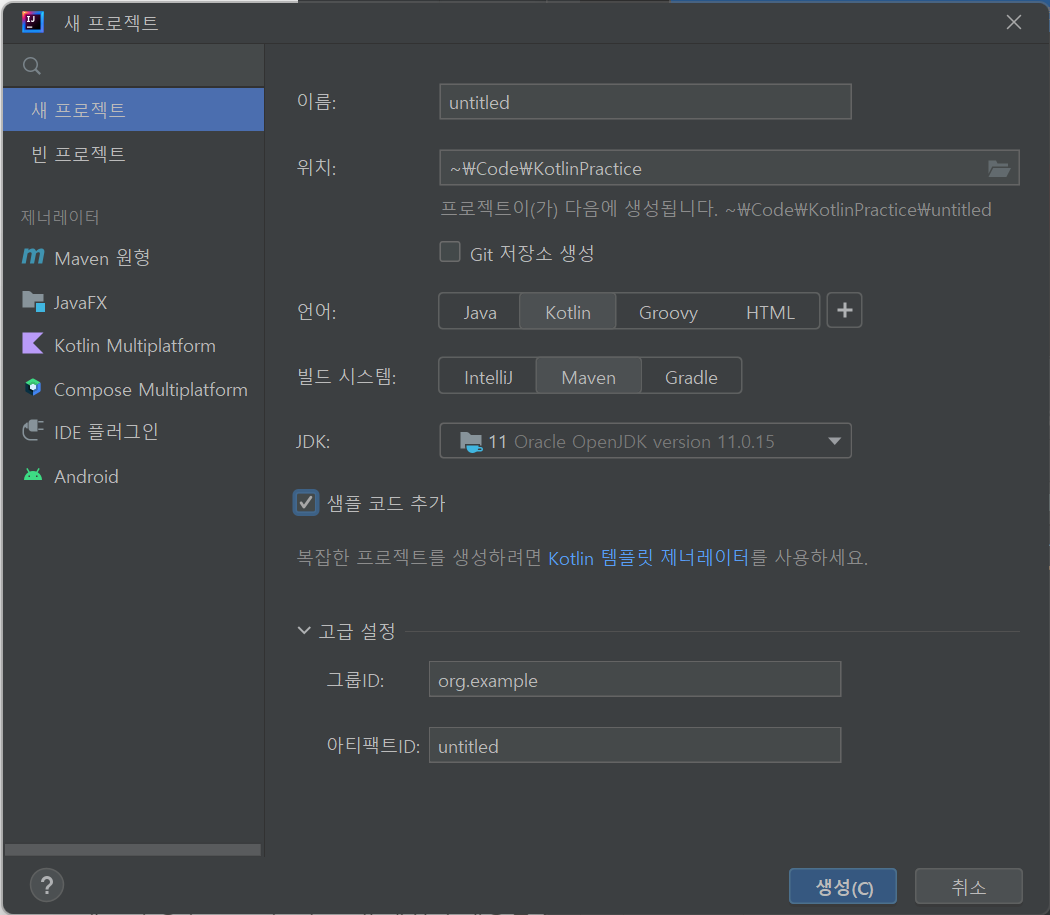Click the plus icon to add a language

point(844,310)
